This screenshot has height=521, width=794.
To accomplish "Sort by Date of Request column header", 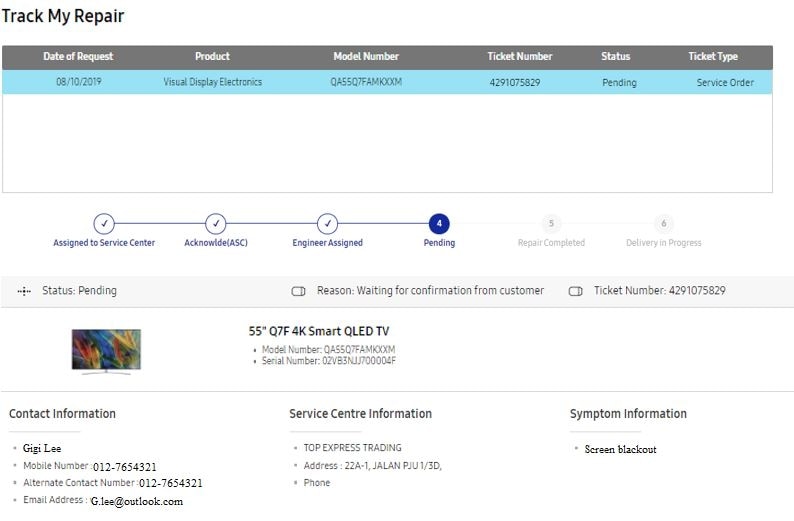I will point(78,56).
